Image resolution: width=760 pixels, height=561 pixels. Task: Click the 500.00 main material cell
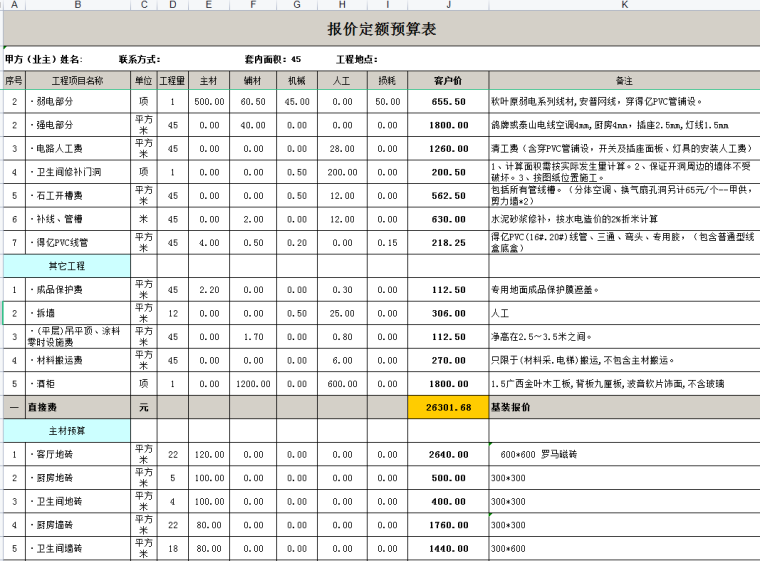(x=209, y=101)
